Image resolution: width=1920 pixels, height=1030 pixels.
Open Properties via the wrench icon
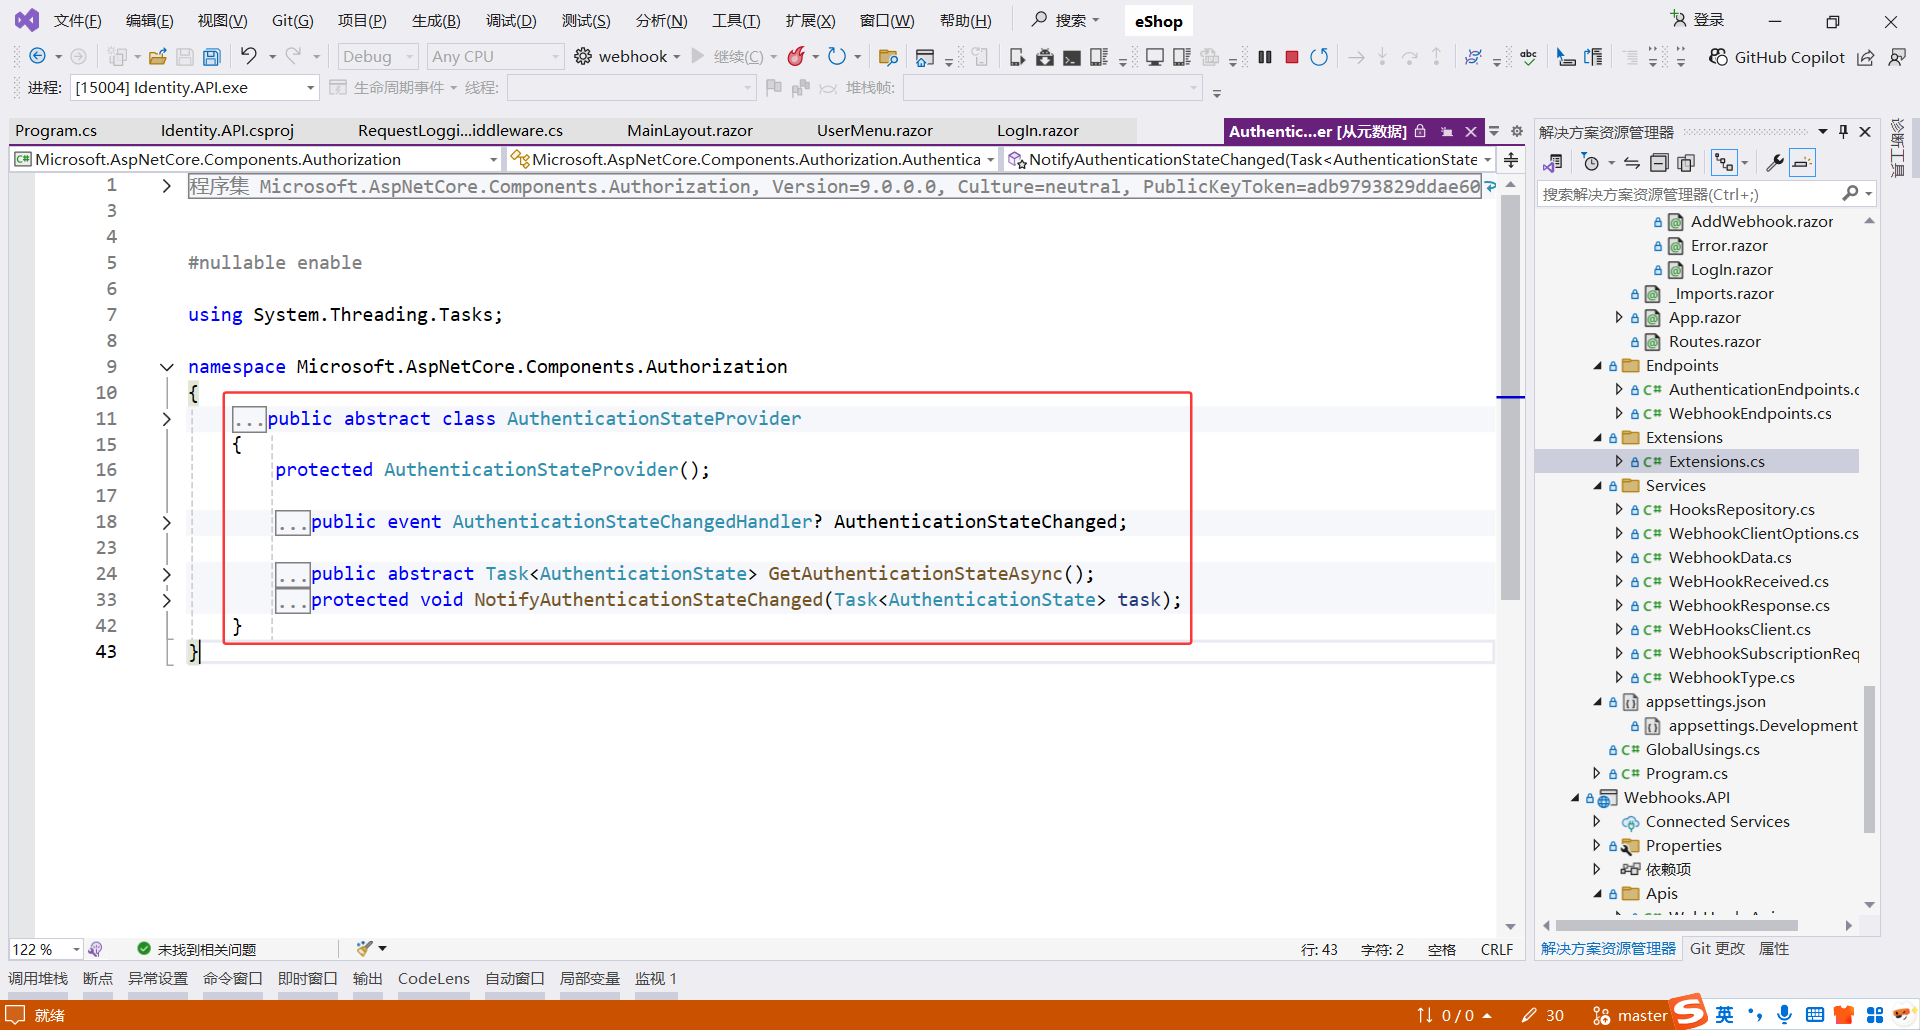click(1775, 162)
